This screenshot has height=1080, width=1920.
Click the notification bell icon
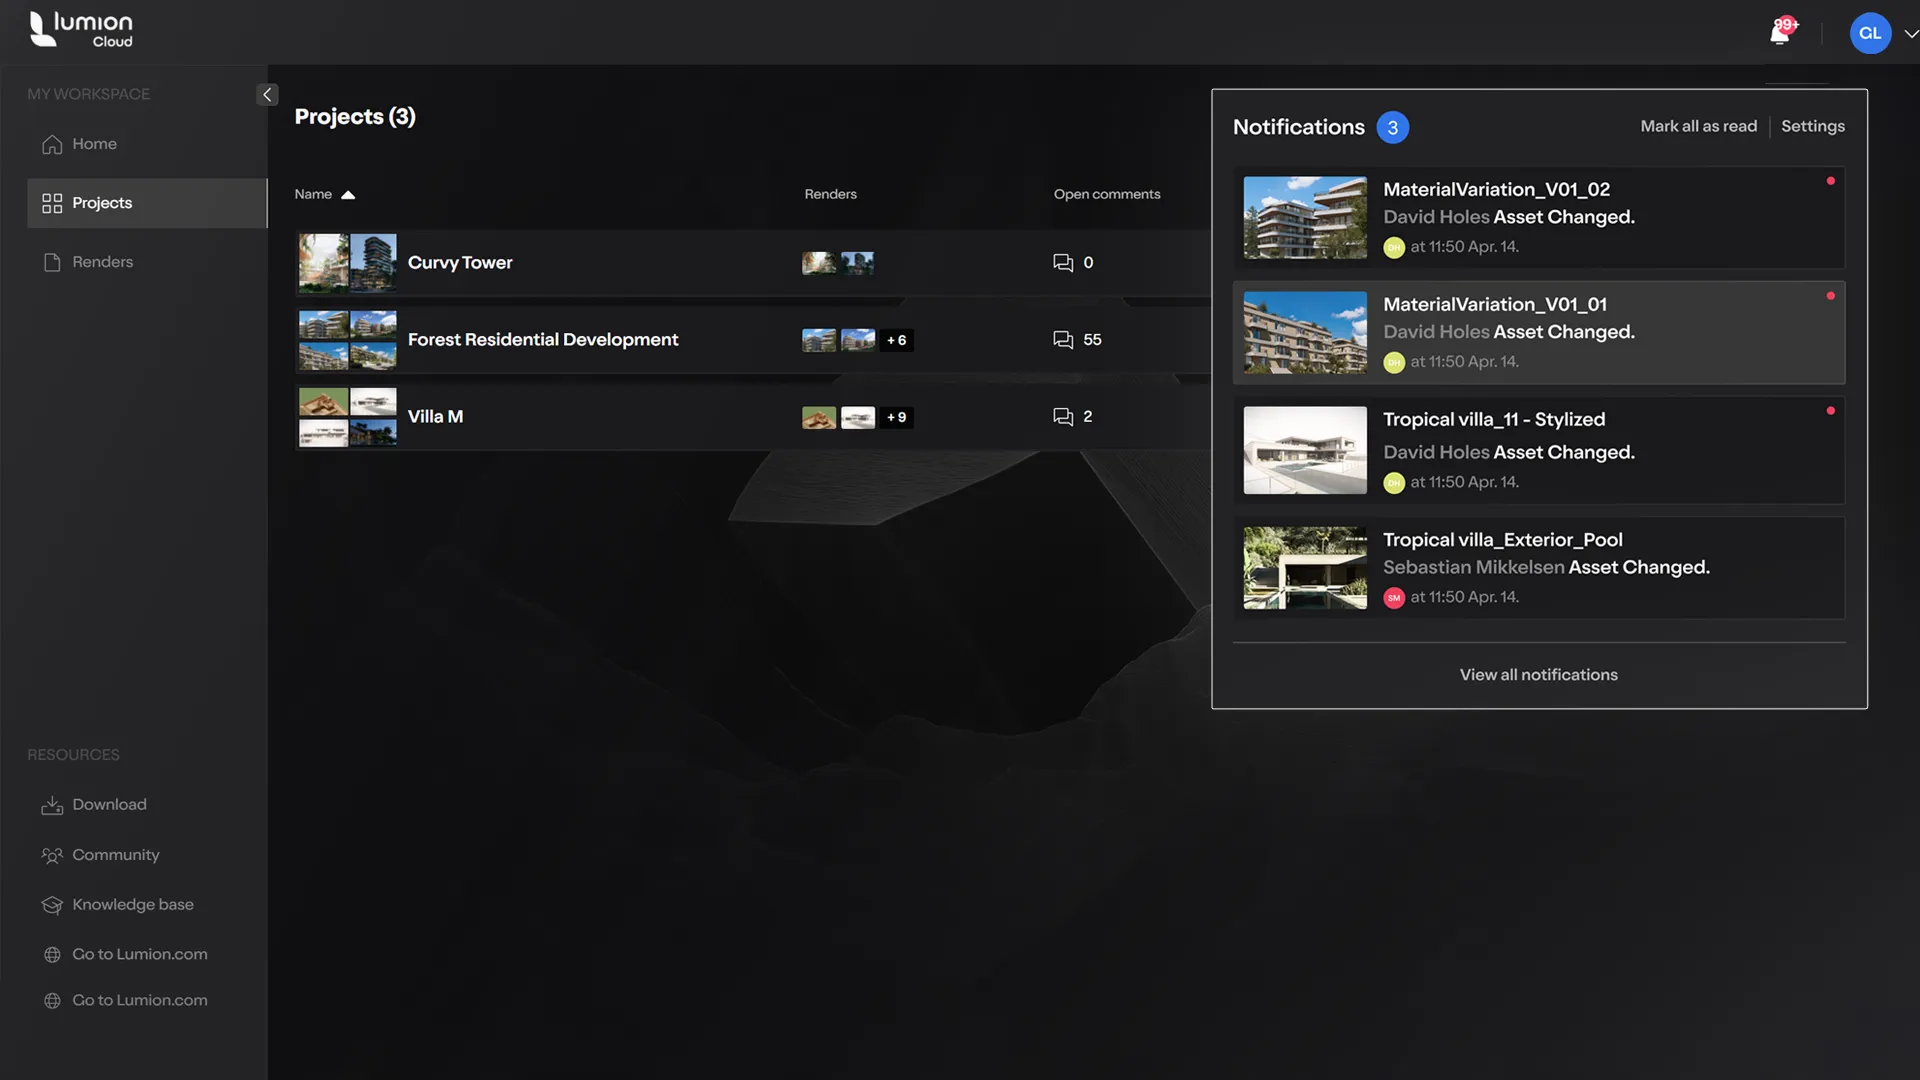pos(1780,33)
